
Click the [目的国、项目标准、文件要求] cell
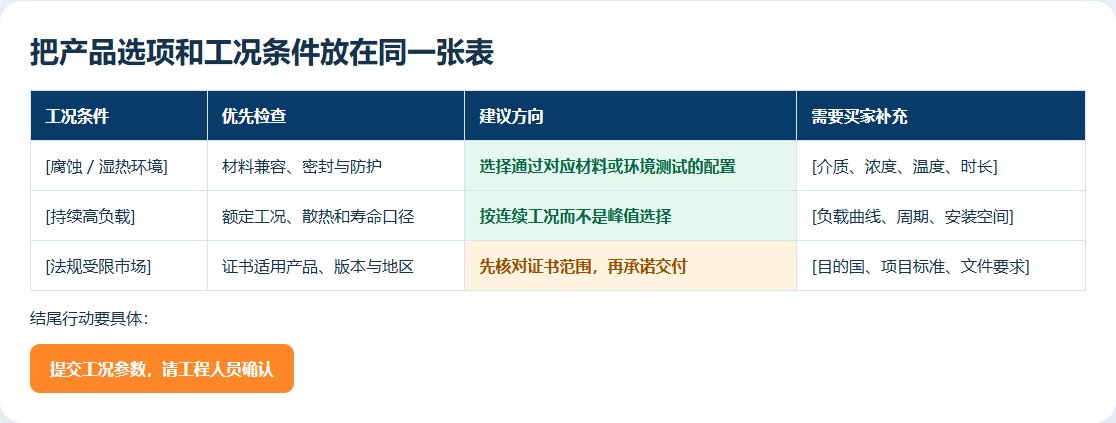[x=941, y=266]
